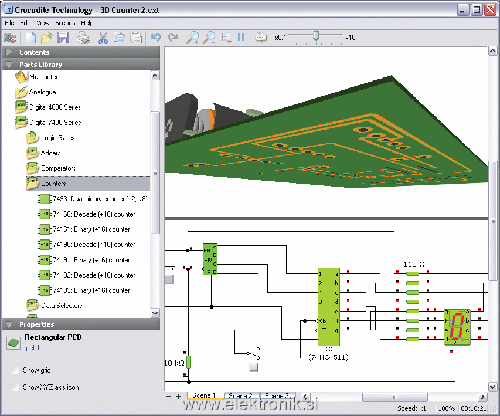This screenshot has height=416, width=500.
Task: Paste from the clipboard toolbar icon
Action: pyautogui.click(x=136, y=37)
